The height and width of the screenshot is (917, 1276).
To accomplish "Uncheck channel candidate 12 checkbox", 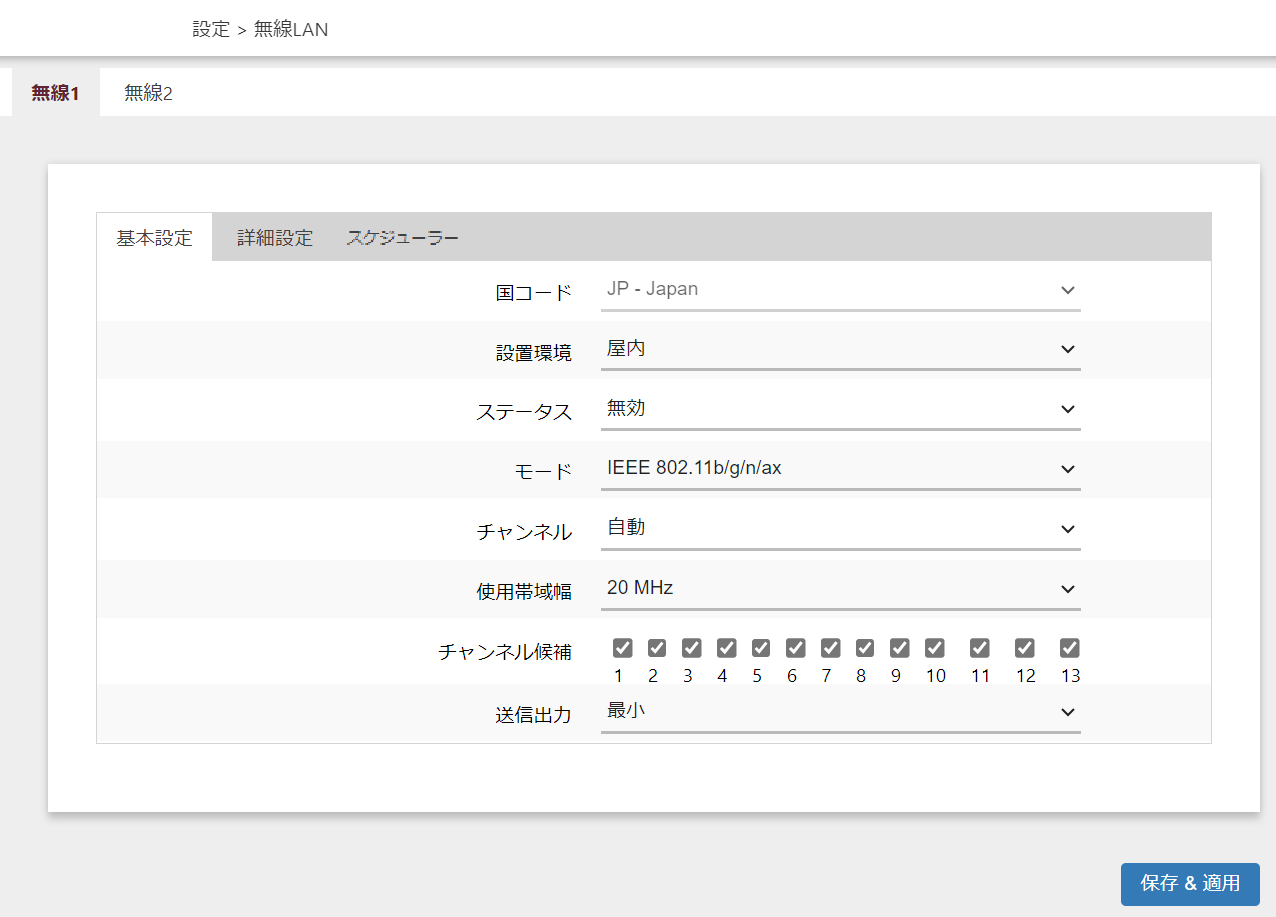I will point(1025,648).
